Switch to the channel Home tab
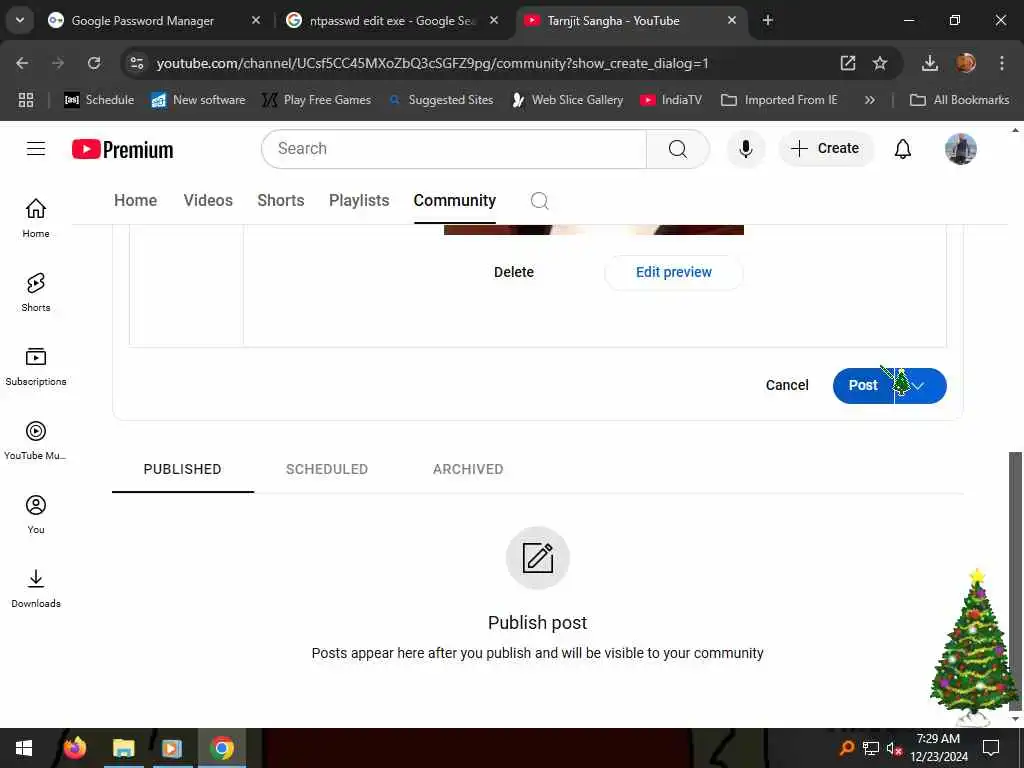Screen dimensions: 1024x768 tap(136, 200)
